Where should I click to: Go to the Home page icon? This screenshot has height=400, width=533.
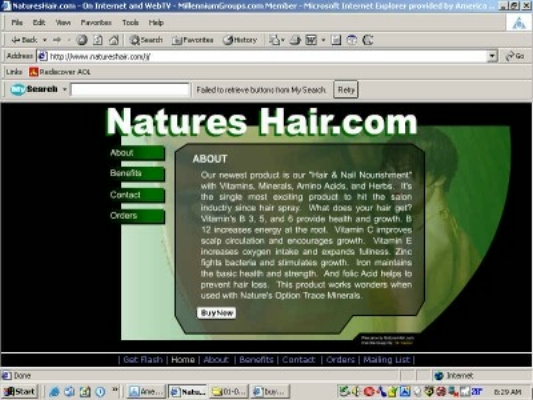[114, 40]
